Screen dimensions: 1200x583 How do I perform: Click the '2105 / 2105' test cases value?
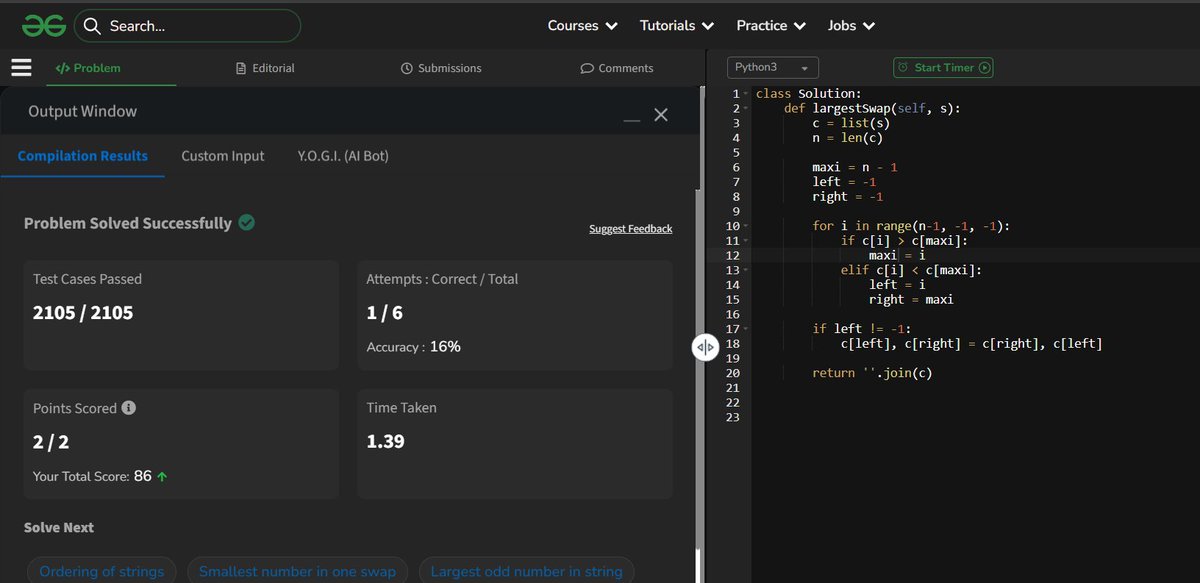[x=83, y=312]
